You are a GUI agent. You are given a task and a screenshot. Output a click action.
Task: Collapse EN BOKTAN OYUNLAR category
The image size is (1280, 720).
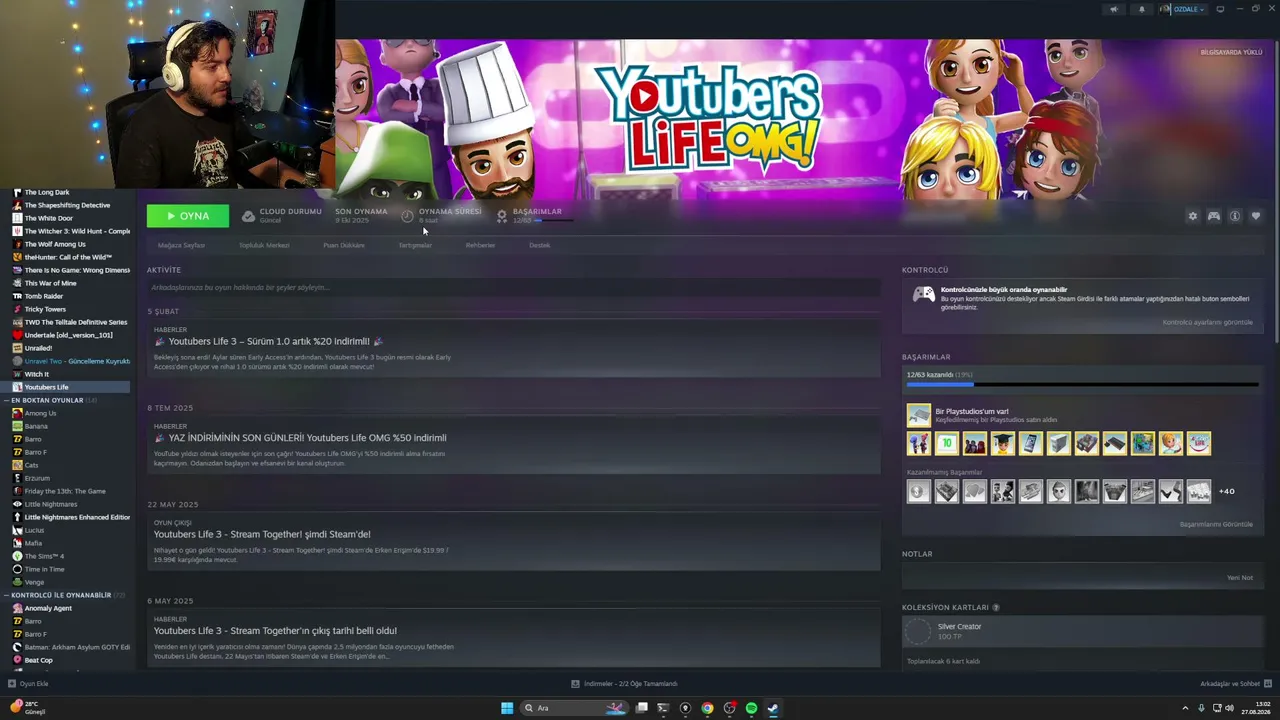point(7,400)
